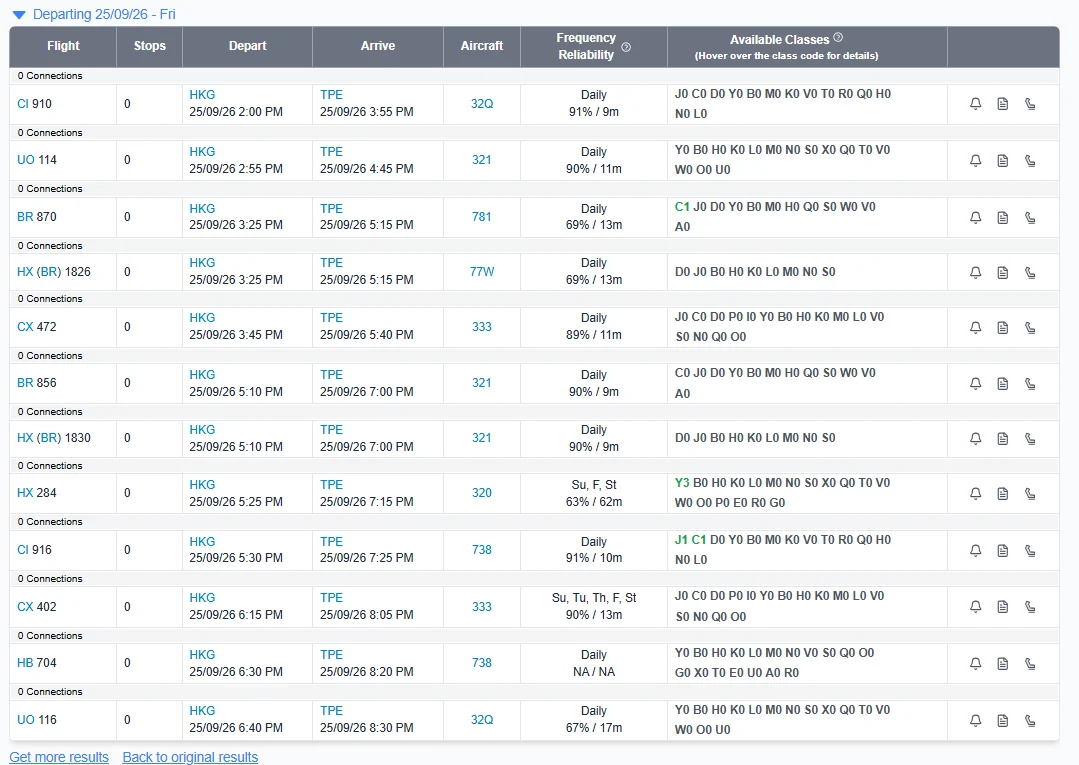This screenshot has height=765, width=1079.
Task: Click the Stops column header
Action: coord(149,46)
